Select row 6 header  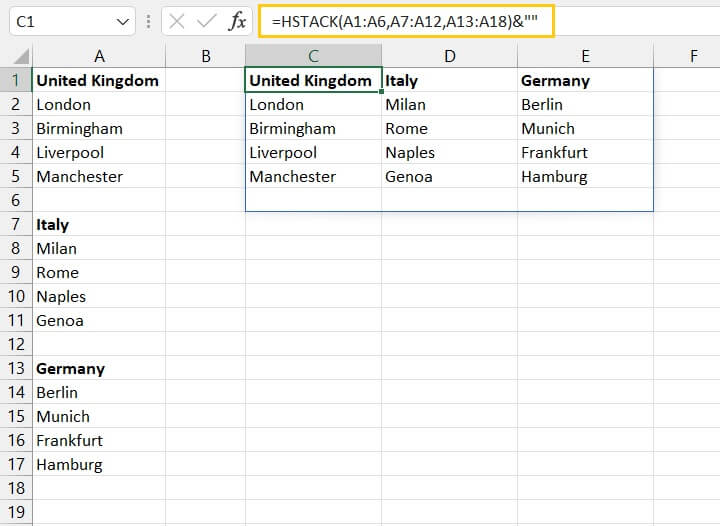coord(15,200)
